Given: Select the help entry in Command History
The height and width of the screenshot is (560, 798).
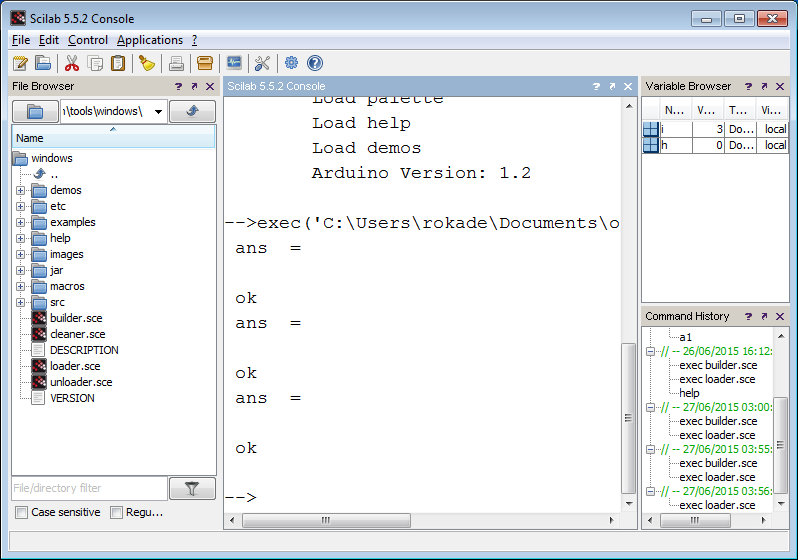Looking at the screenshot, I should pos(689,393).
